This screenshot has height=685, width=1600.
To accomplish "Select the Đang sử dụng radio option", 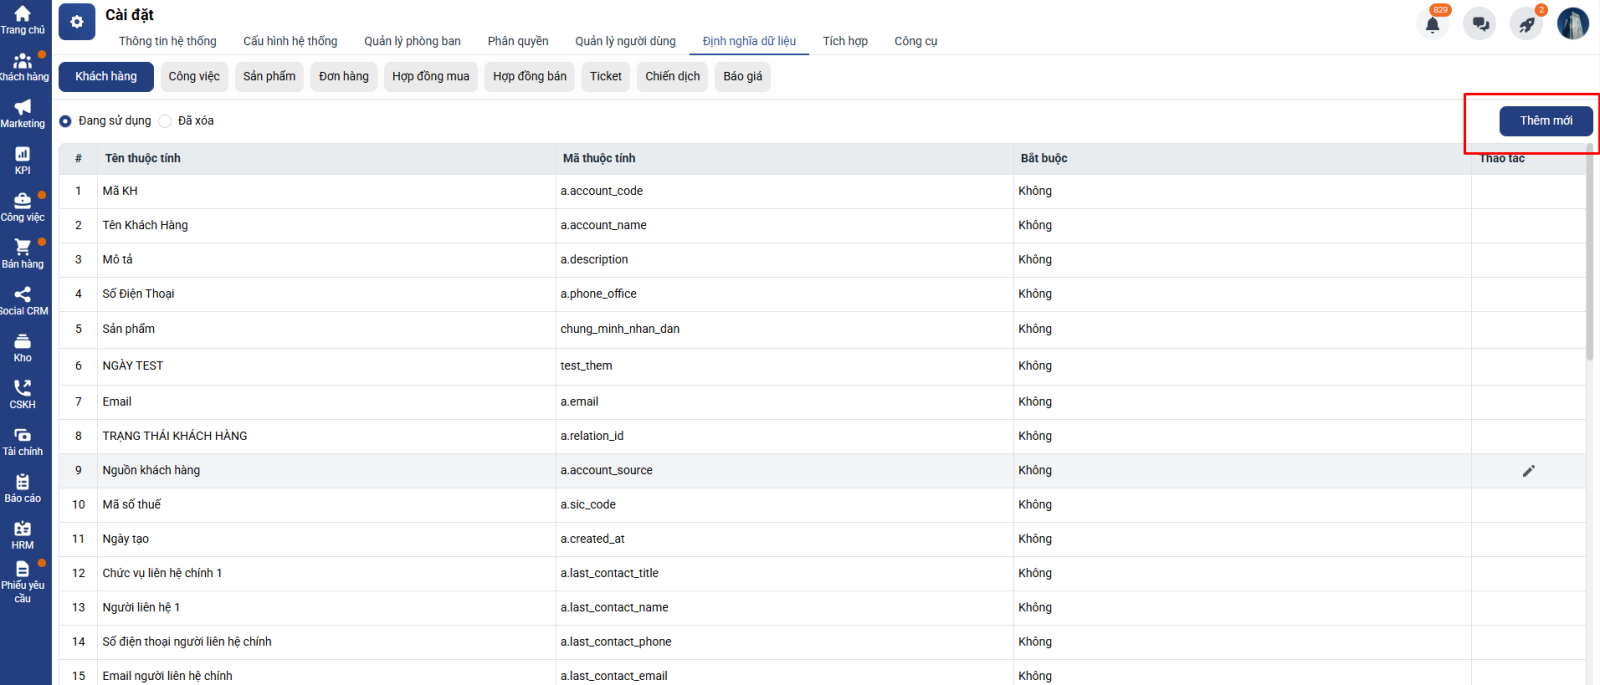I will tap(66, 121).
